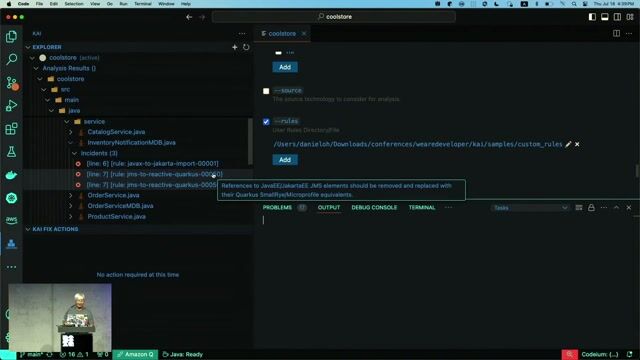Click the main branch status bar item
Screen dimensions: 640x360
[x=32, y=354]
